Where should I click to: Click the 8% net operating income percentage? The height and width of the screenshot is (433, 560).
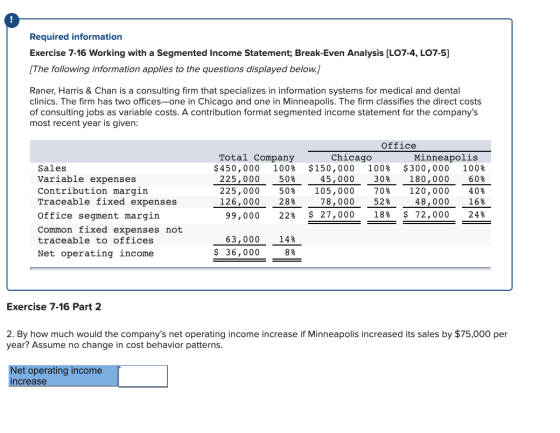[x=290, y=252]
